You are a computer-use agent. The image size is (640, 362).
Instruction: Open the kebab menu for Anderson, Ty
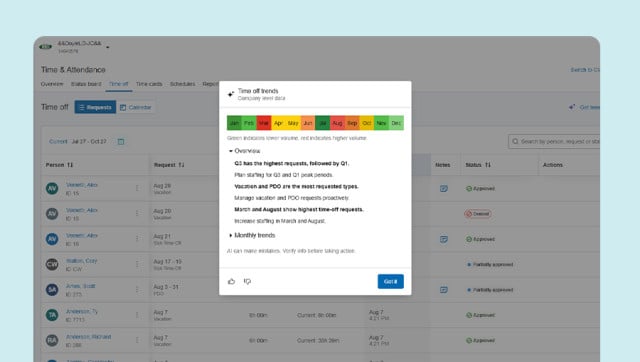click(x=137, y=315)
